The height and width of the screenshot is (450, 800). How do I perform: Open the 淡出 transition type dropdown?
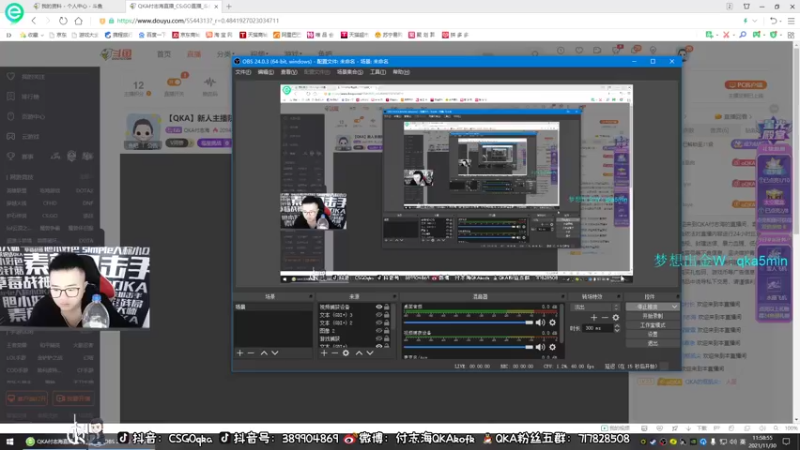click(x=596, y=307)
